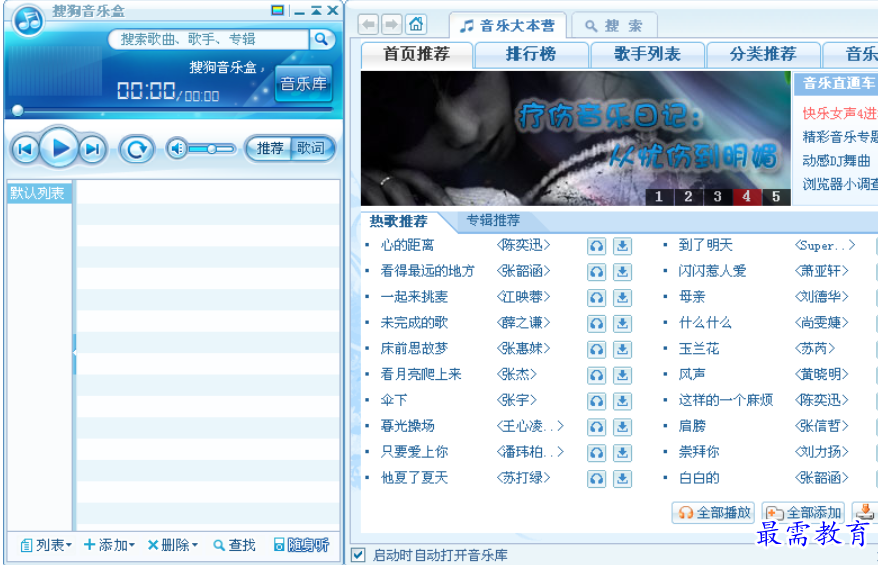
Task: Download 一起来挑麦 via download icon
Action: (622, 298)
